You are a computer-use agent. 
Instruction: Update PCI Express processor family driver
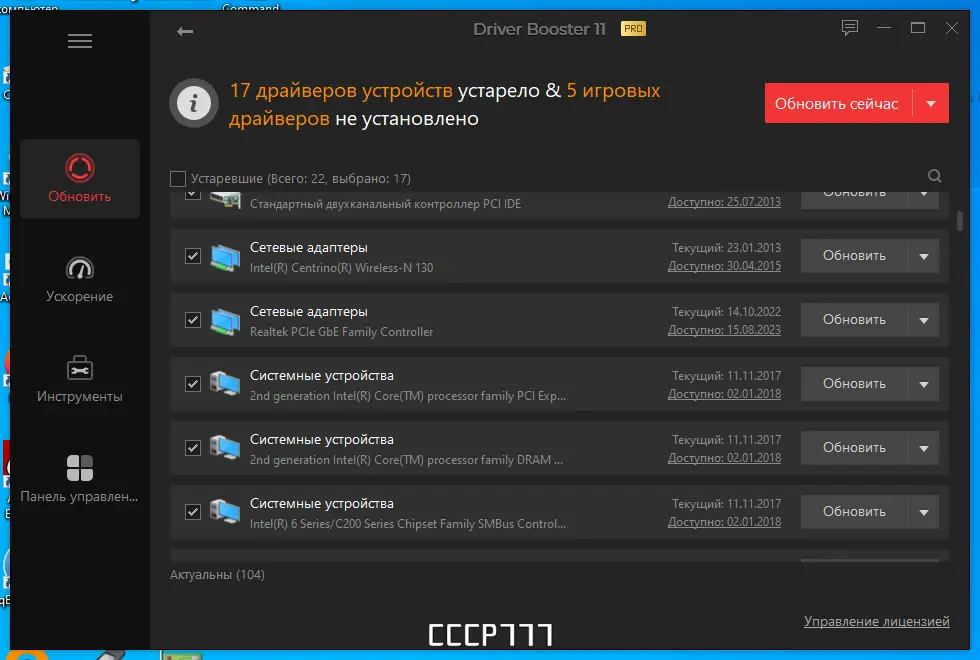pyautogui.click(x=854, y=384)
